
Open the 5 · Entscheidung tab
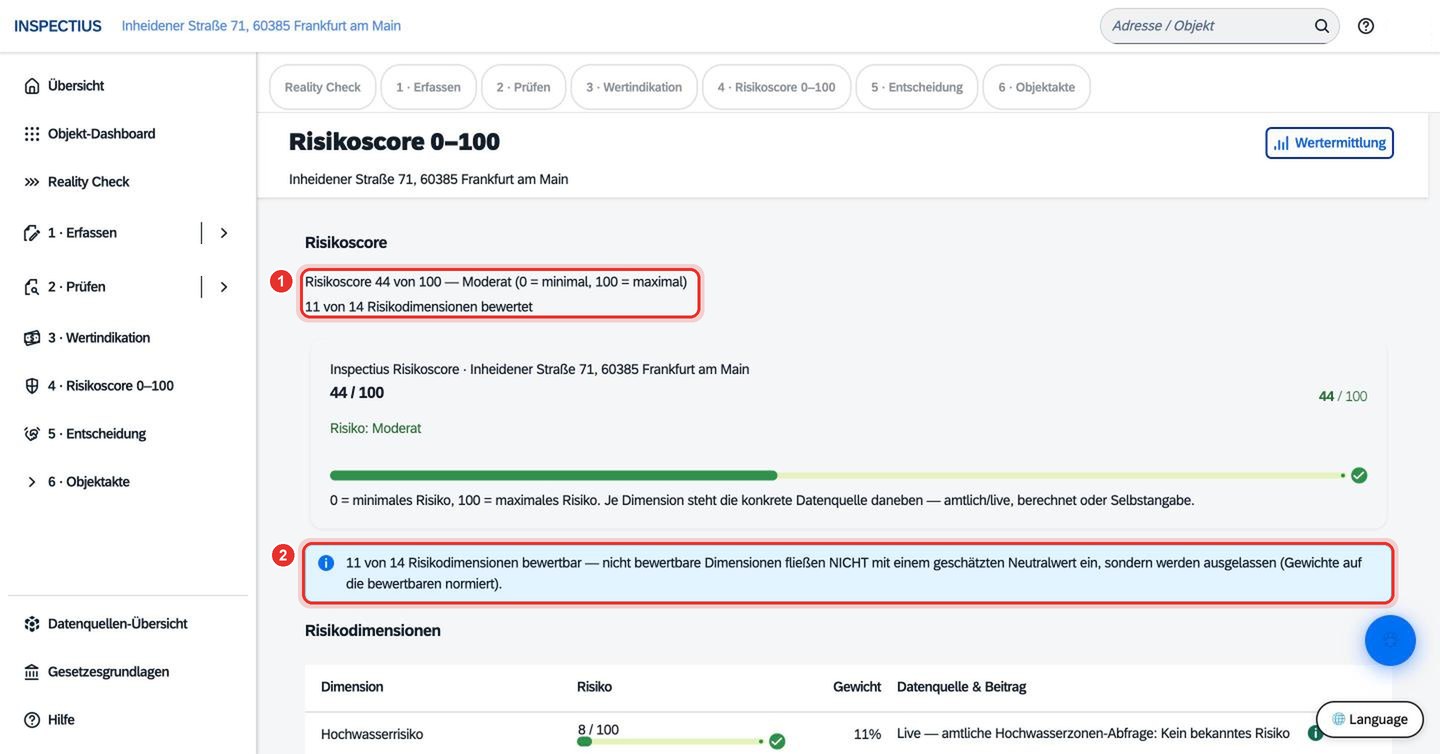(917, 87)
